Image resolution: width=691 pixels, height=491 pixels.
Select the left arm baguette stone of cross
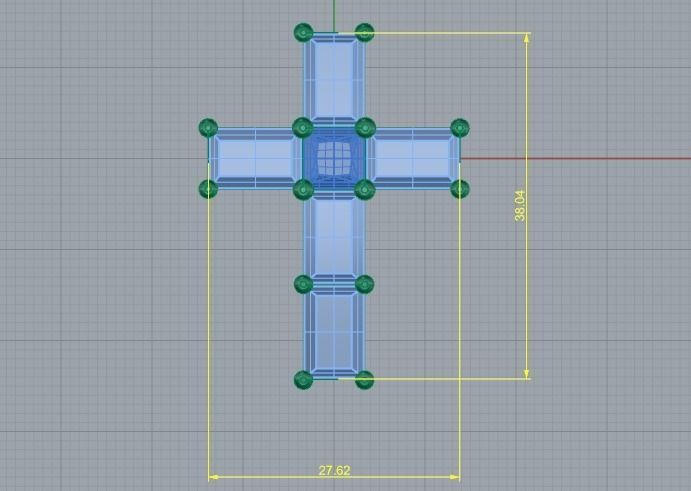pyautogui.click(x=256, y=159)
